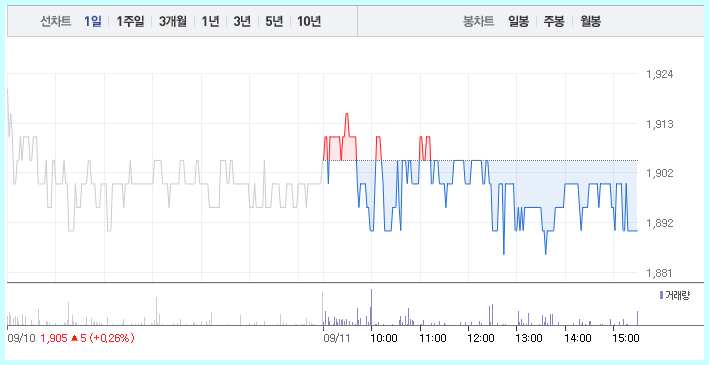Click the 1,881 price axis label
The width and height of the screenshot is (709, 365).
[x=660, y=273]
